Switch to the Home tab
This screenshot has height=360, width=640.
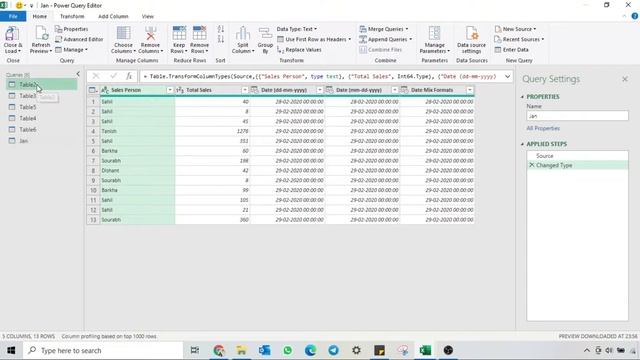40,16
